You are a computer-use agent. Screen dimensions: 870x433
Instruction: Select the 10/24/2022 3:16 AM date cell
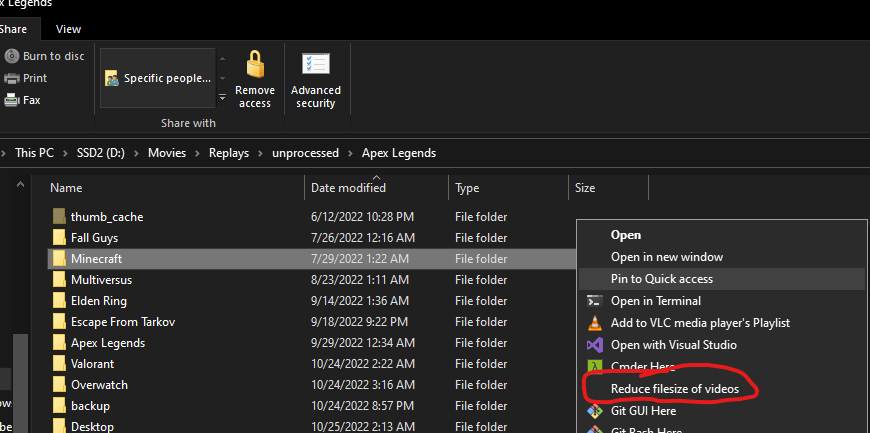363,385
